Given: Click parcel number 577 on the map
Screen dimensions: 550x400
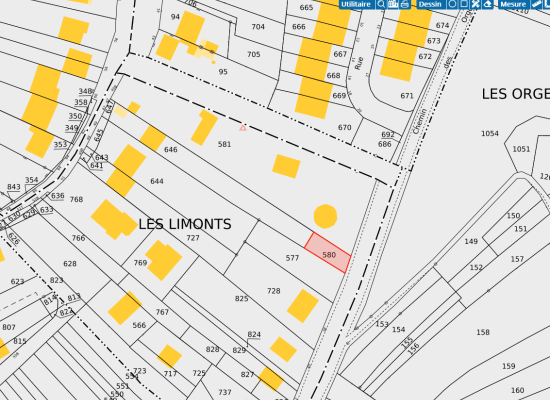Looking at the screenshot, I should point(292,258).
